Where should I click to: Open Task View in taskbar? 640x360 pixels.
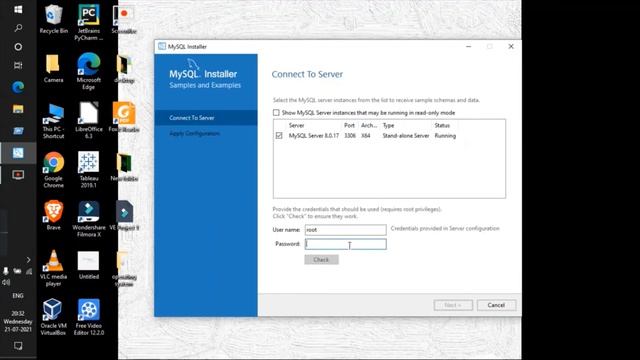[18, 65]
